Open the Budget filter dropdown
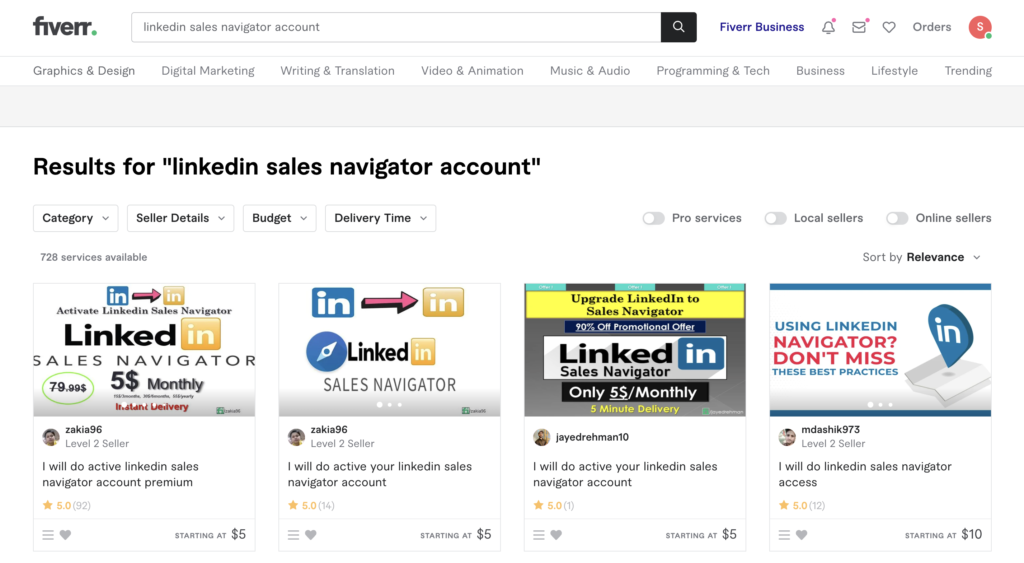 coord(280,218)
